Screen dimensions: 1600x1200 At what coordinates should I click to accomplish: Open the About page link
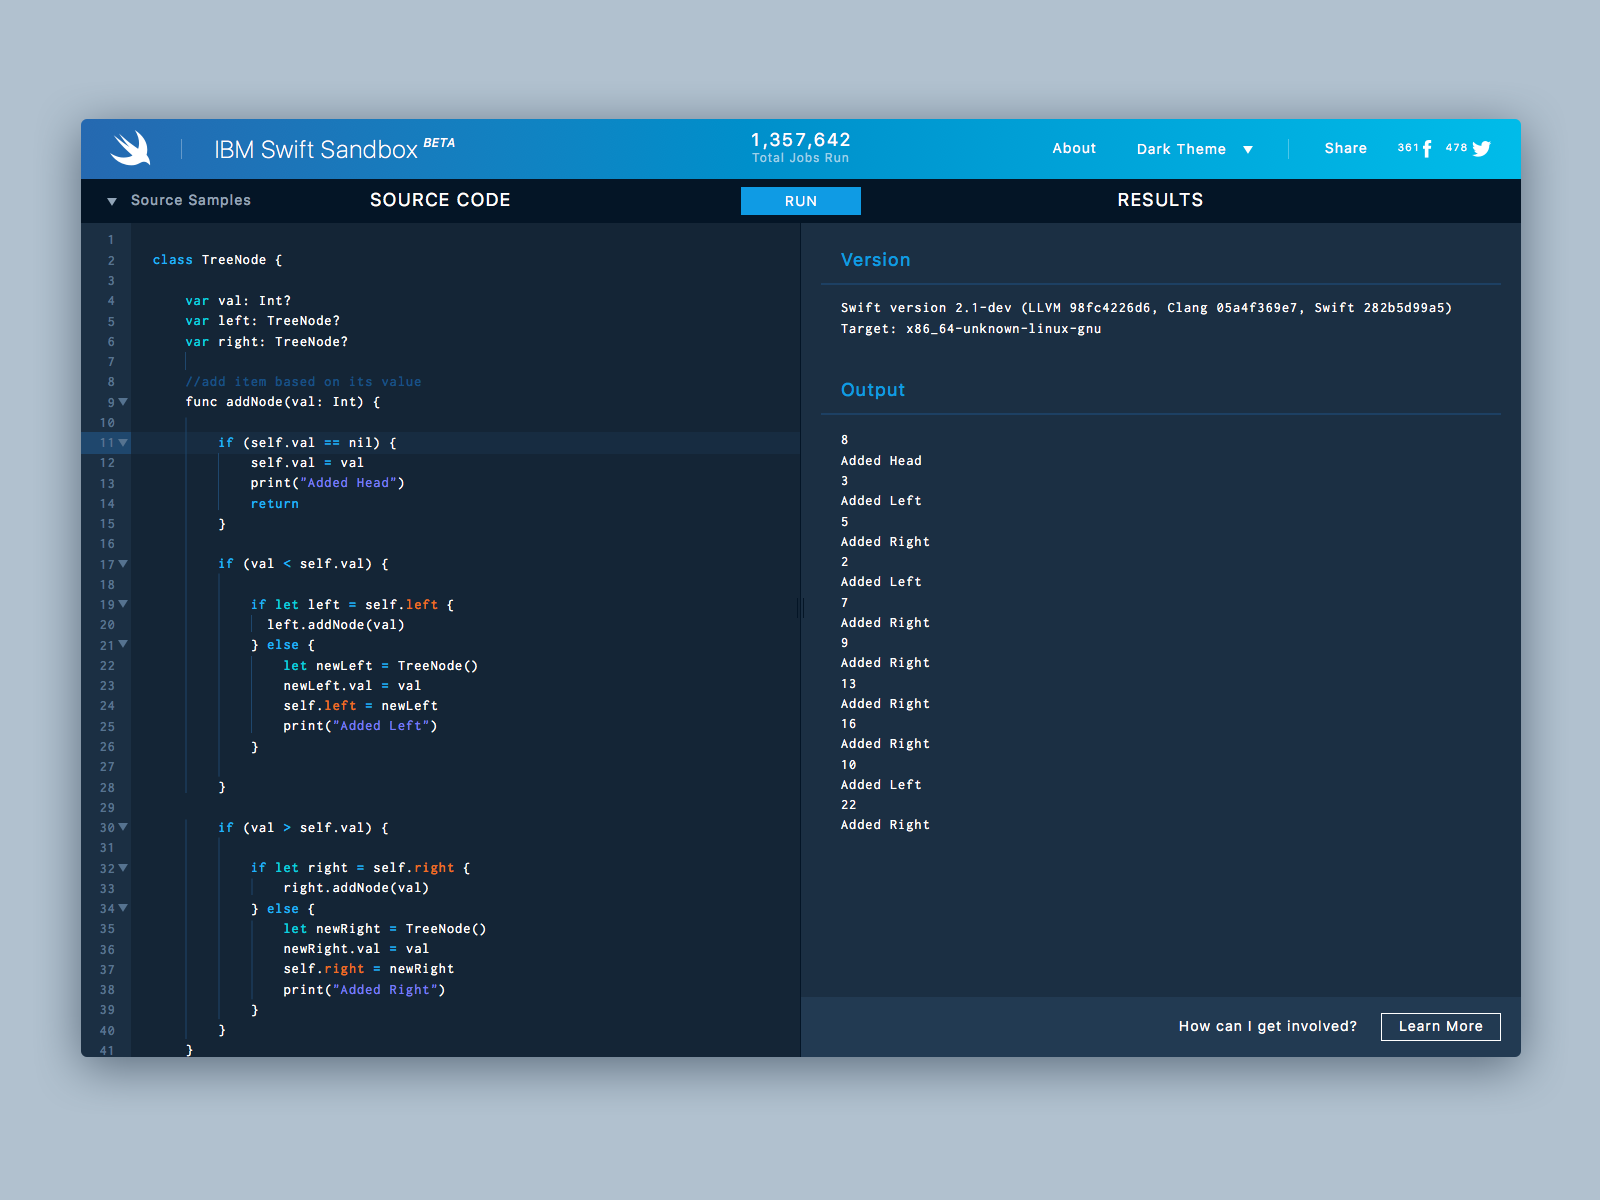pos(1074,148)
